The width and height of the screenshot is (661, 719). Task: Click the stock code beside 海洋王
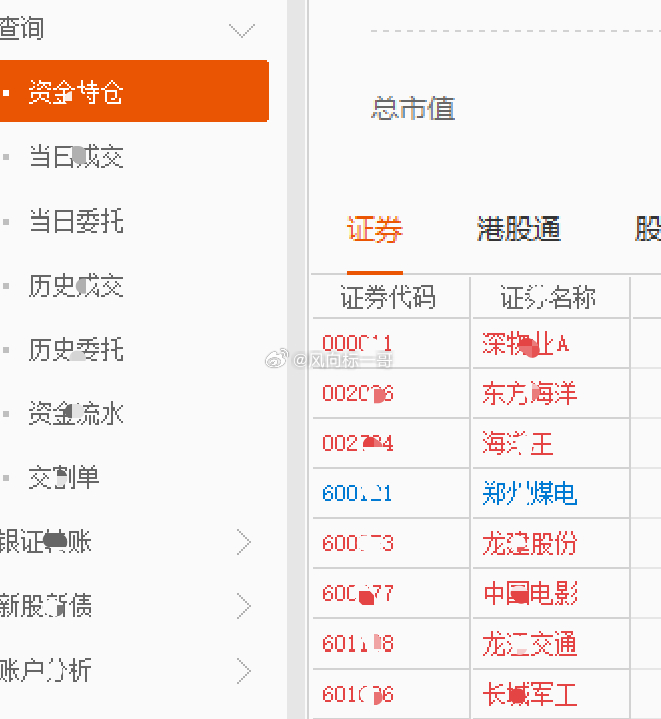click(358, 443)
